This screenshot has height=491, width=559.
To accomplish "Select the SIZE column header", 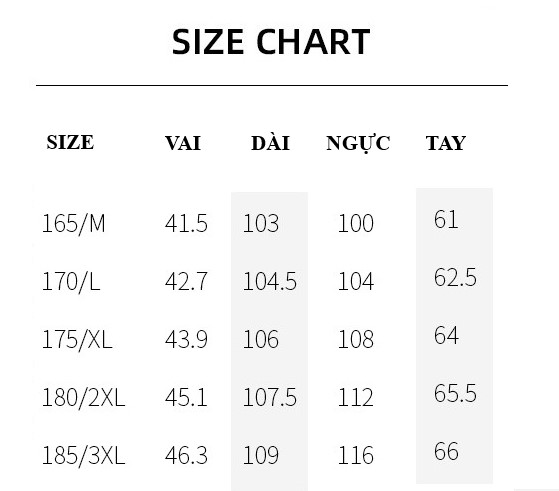I will (70, 142).
